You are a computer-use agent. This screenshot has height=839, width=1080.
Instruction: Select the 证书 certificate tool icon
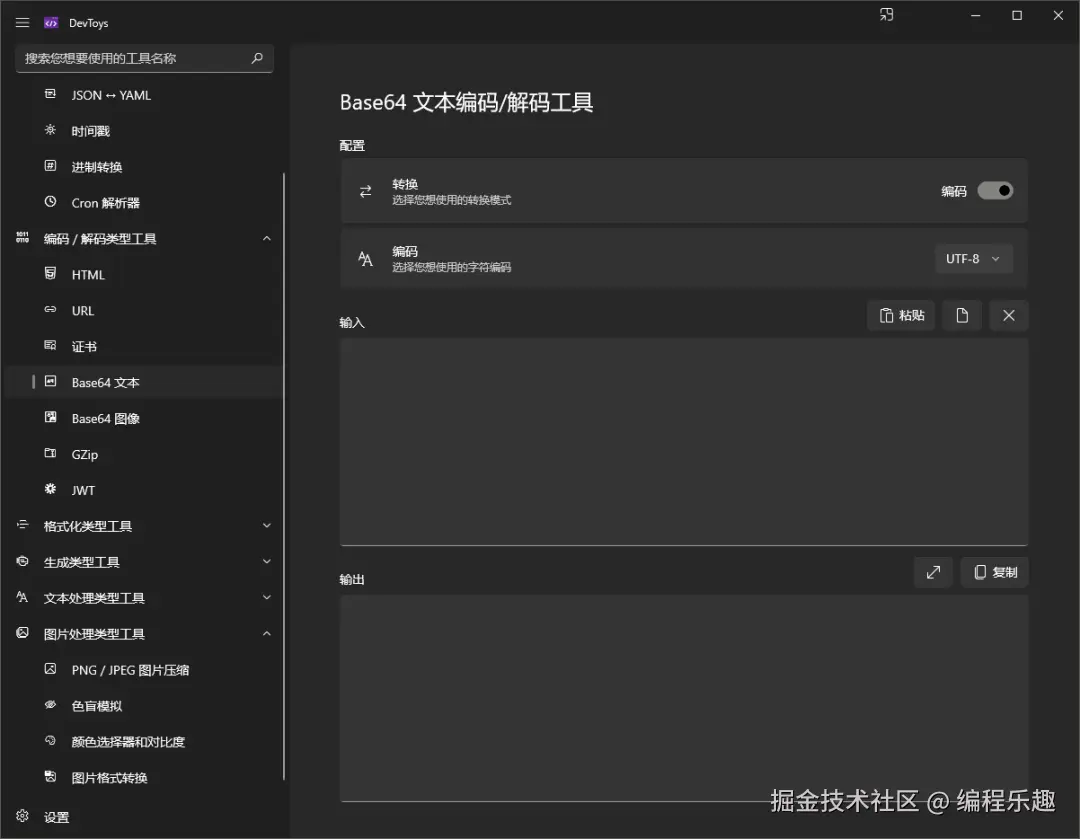(x=50, y=345)
